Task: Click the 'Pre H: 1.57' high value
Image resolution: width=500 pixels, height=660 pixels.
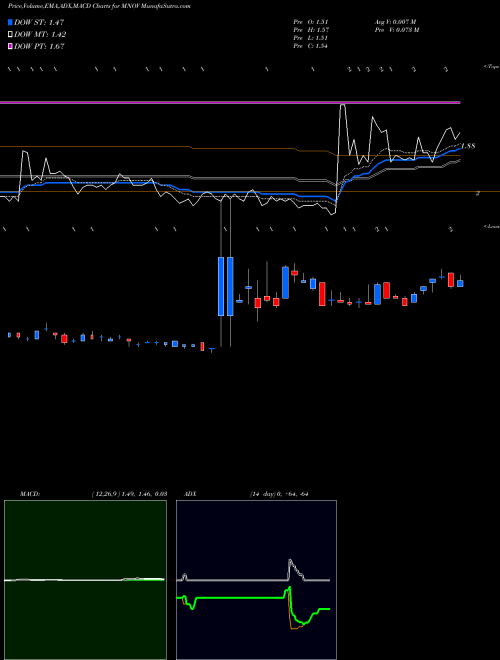Action: [x=311, y=30]
